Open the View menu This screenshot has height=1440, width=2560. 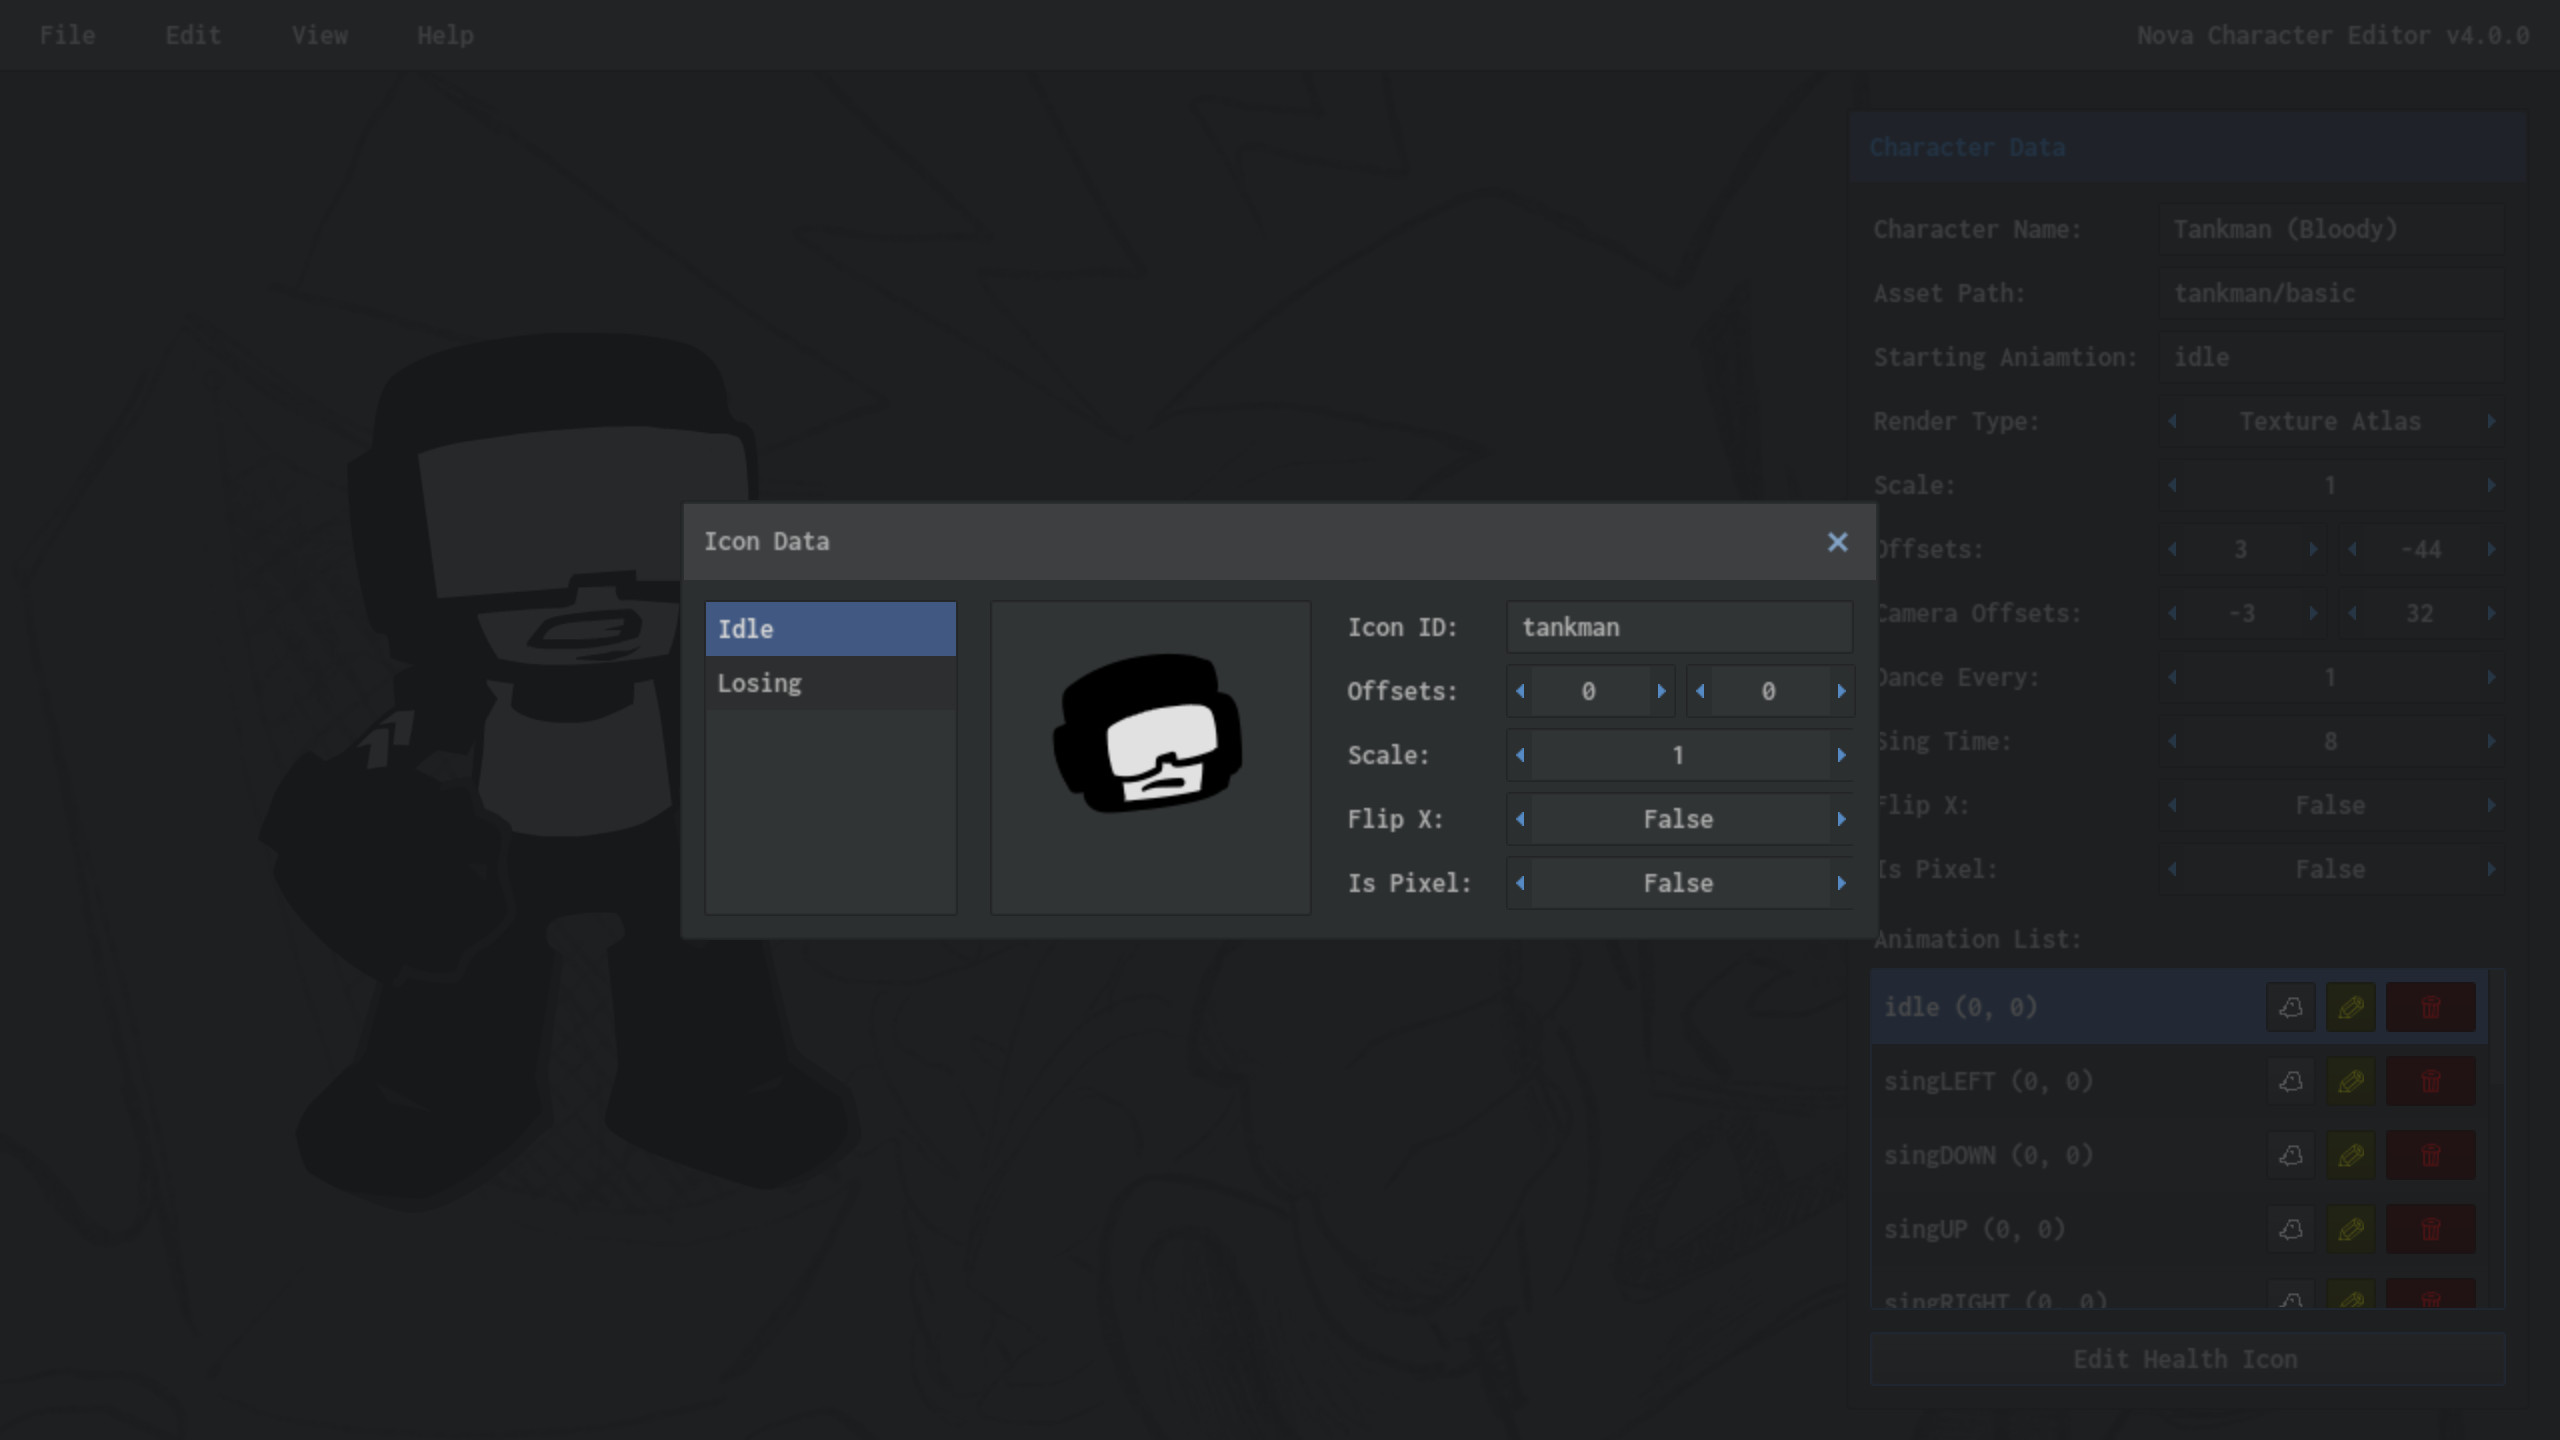[320, 35]
